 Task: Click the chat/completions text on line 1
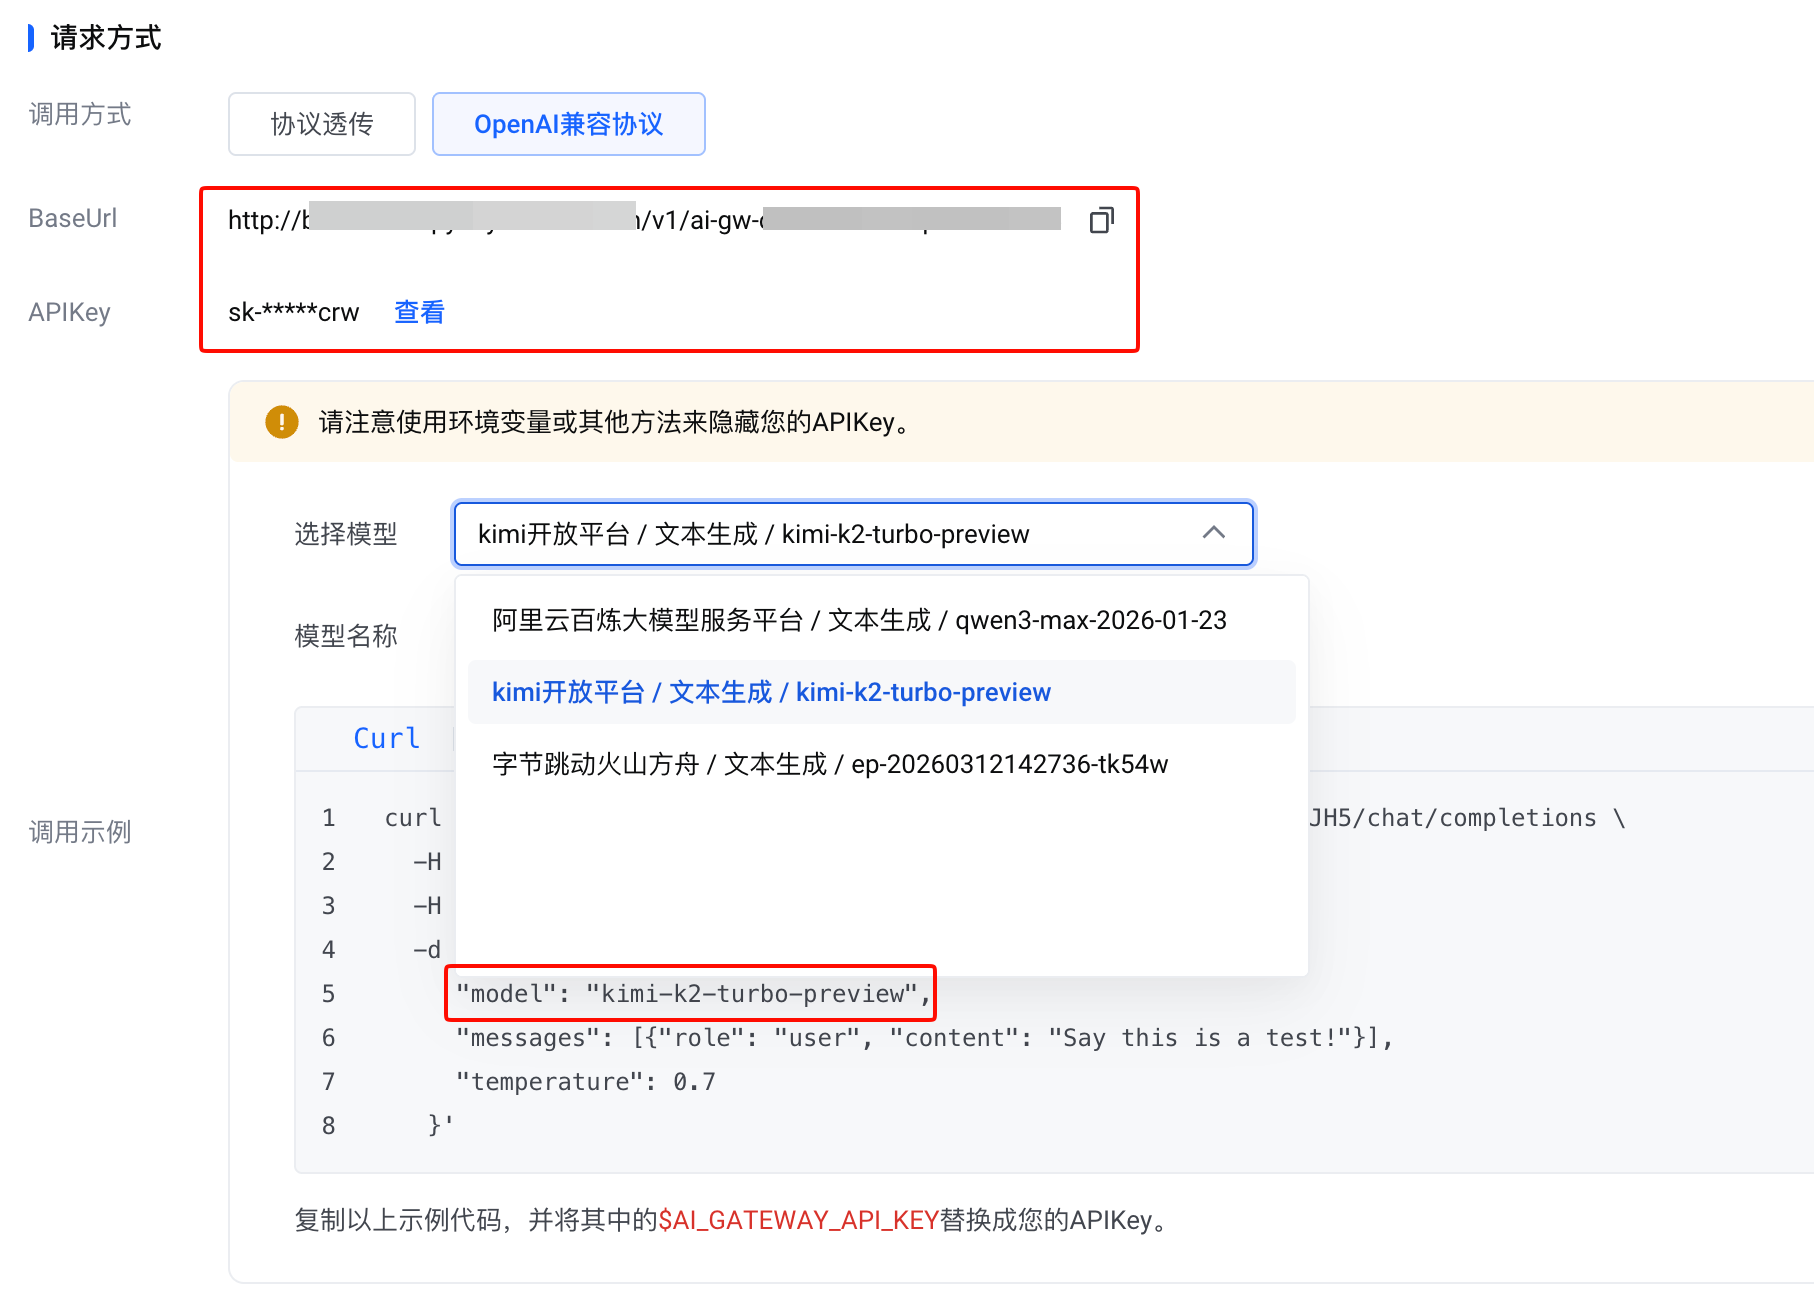(x=1481, y=818)
